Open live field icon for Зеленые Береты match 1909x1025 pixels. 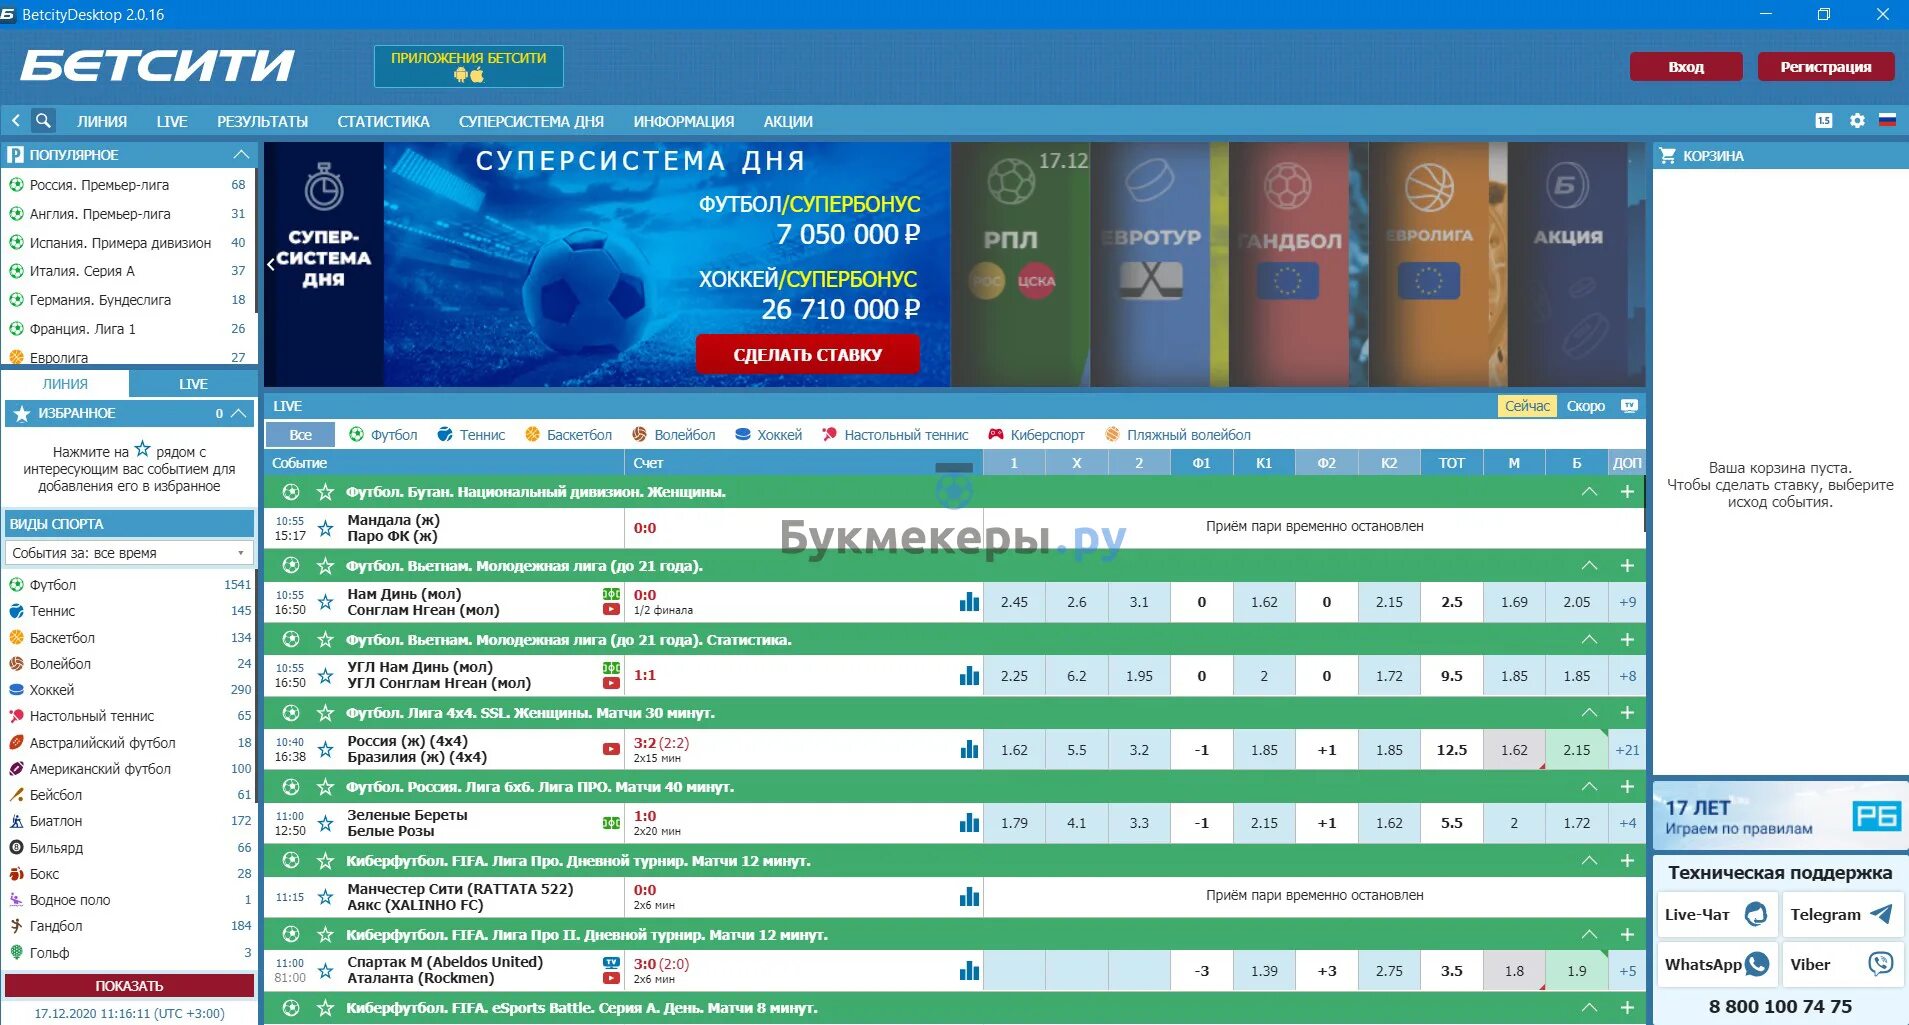coord(611,823)
